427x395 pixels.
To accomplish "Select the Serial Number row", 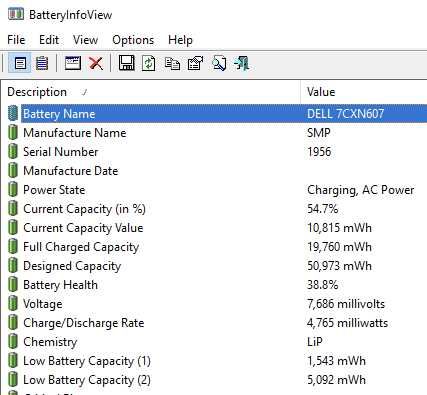I will tap(213, 152).
